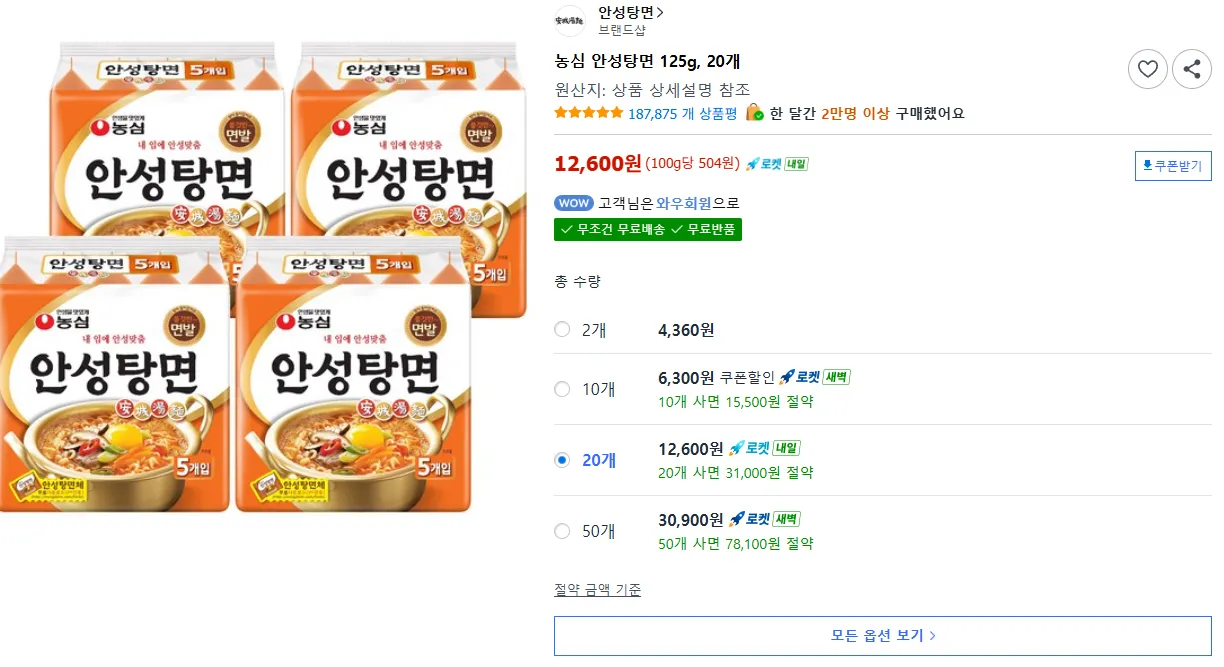Viewport: 1224px width, 667px height.
Task: Open the 안성탕면 brand shop link
Action: [630, 12]
